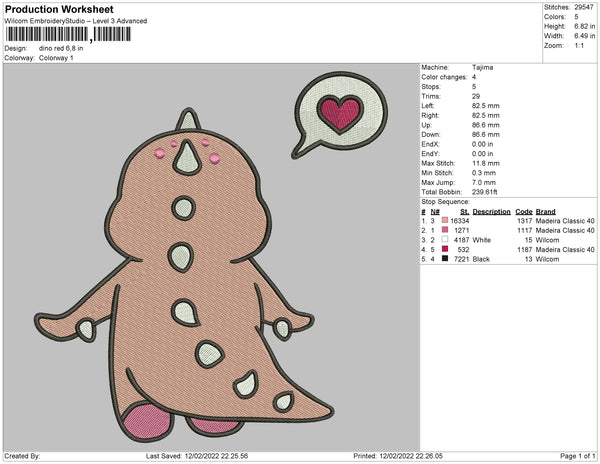The width and height of the screenshot is (600, 464).
Task: Click the 'EndY:' label
Action: tap(430, 153)
